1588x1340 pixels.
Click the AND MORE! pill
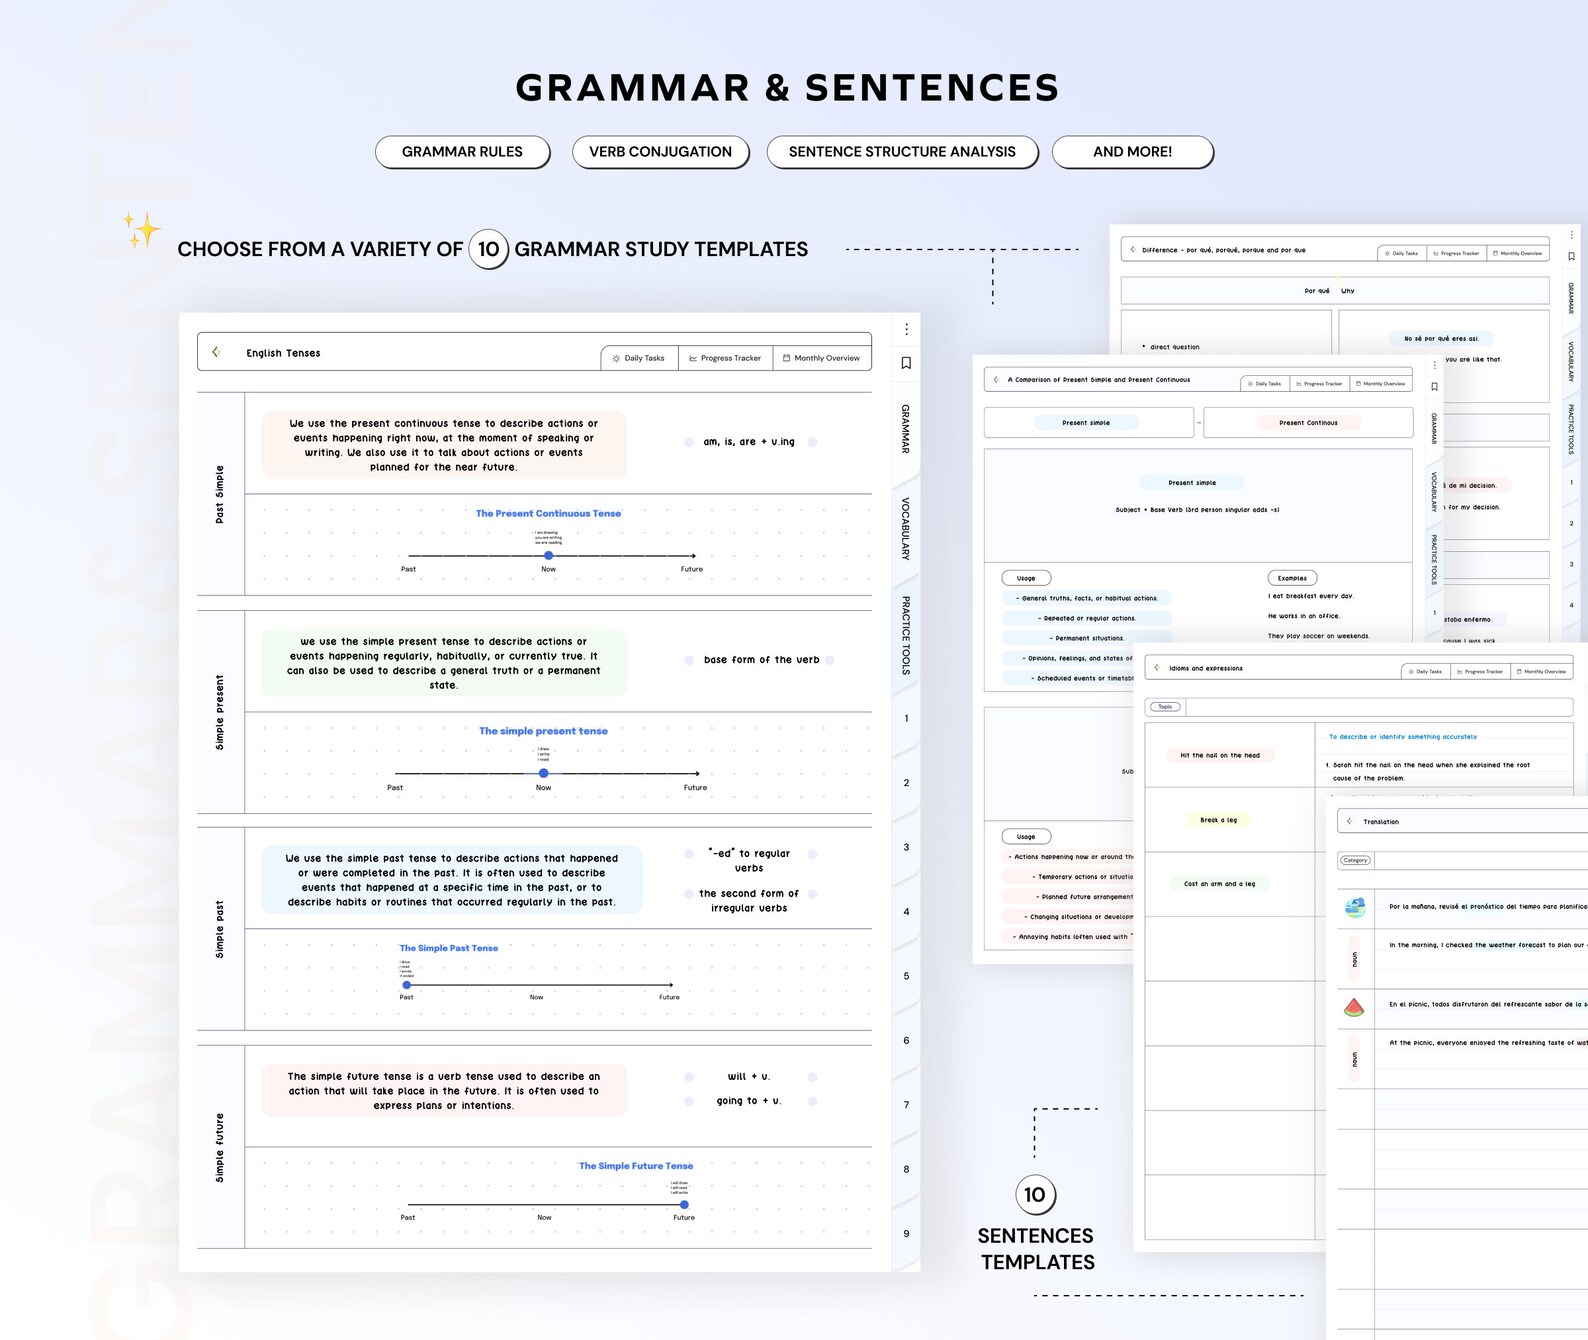click(1132, 152)
